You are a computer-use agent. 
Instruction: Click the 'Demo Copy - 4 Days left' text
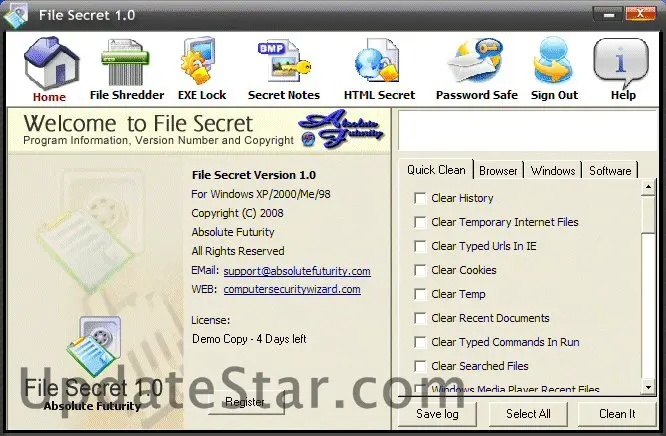(249, 339)
